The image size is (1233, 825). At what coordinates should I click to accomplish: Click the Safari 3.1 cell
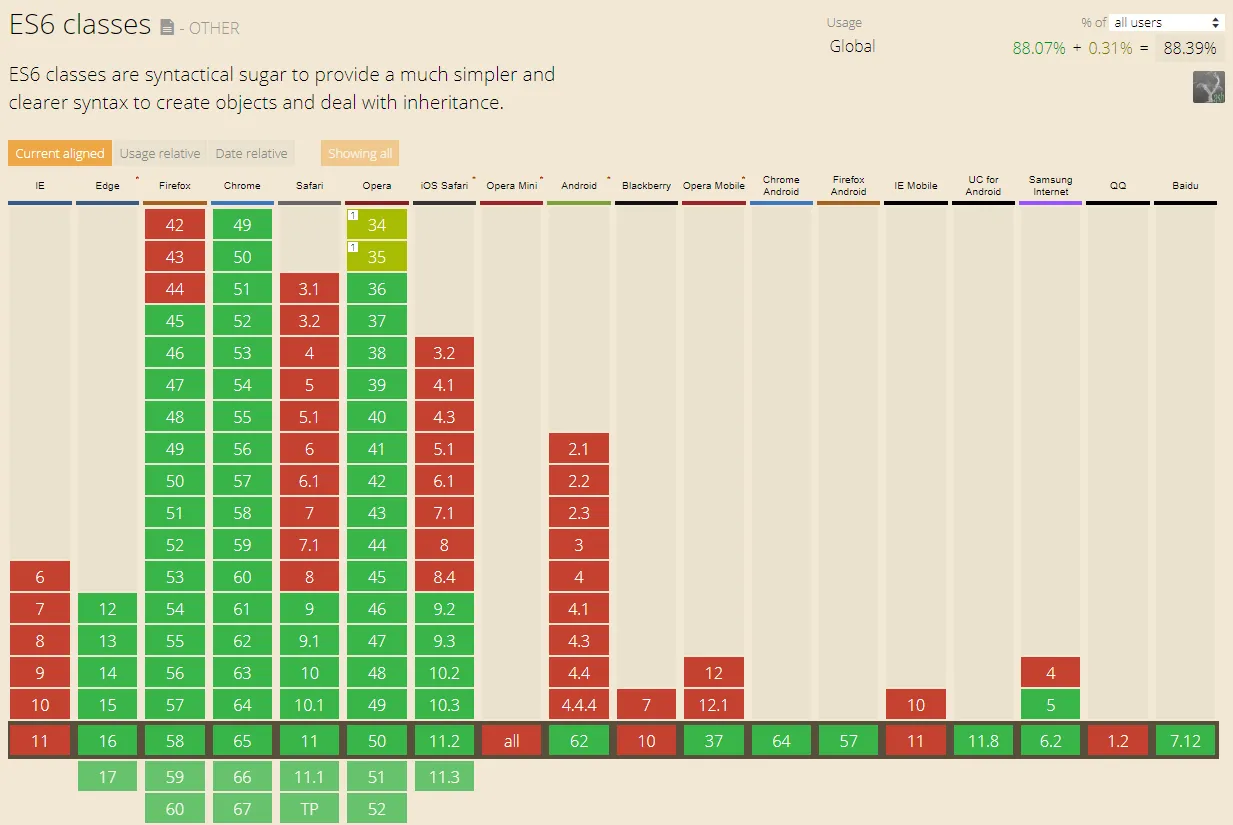point(309,289)
